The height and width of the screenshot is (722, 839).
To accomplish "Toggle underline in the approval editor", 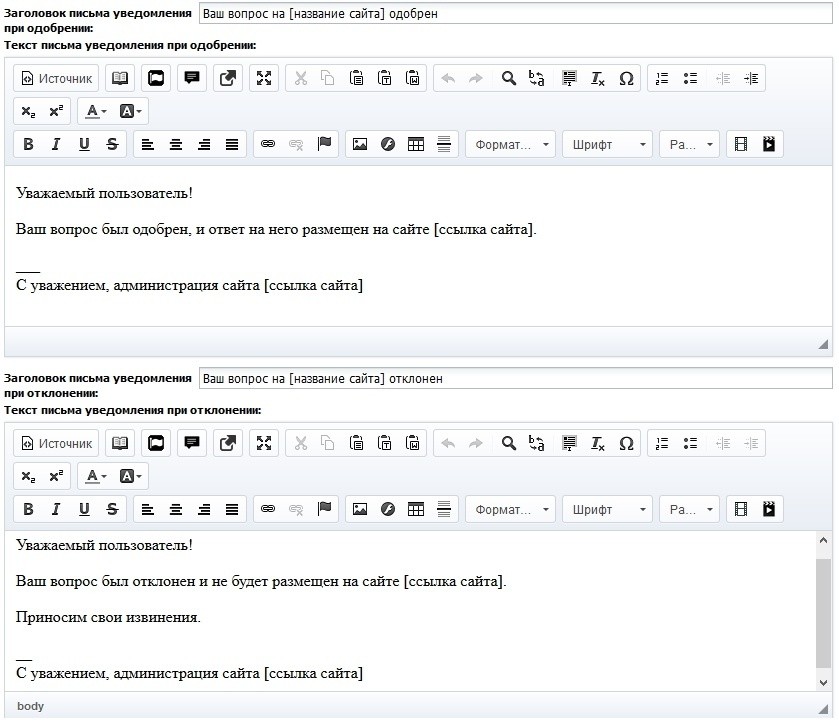I will pos(84,144).
